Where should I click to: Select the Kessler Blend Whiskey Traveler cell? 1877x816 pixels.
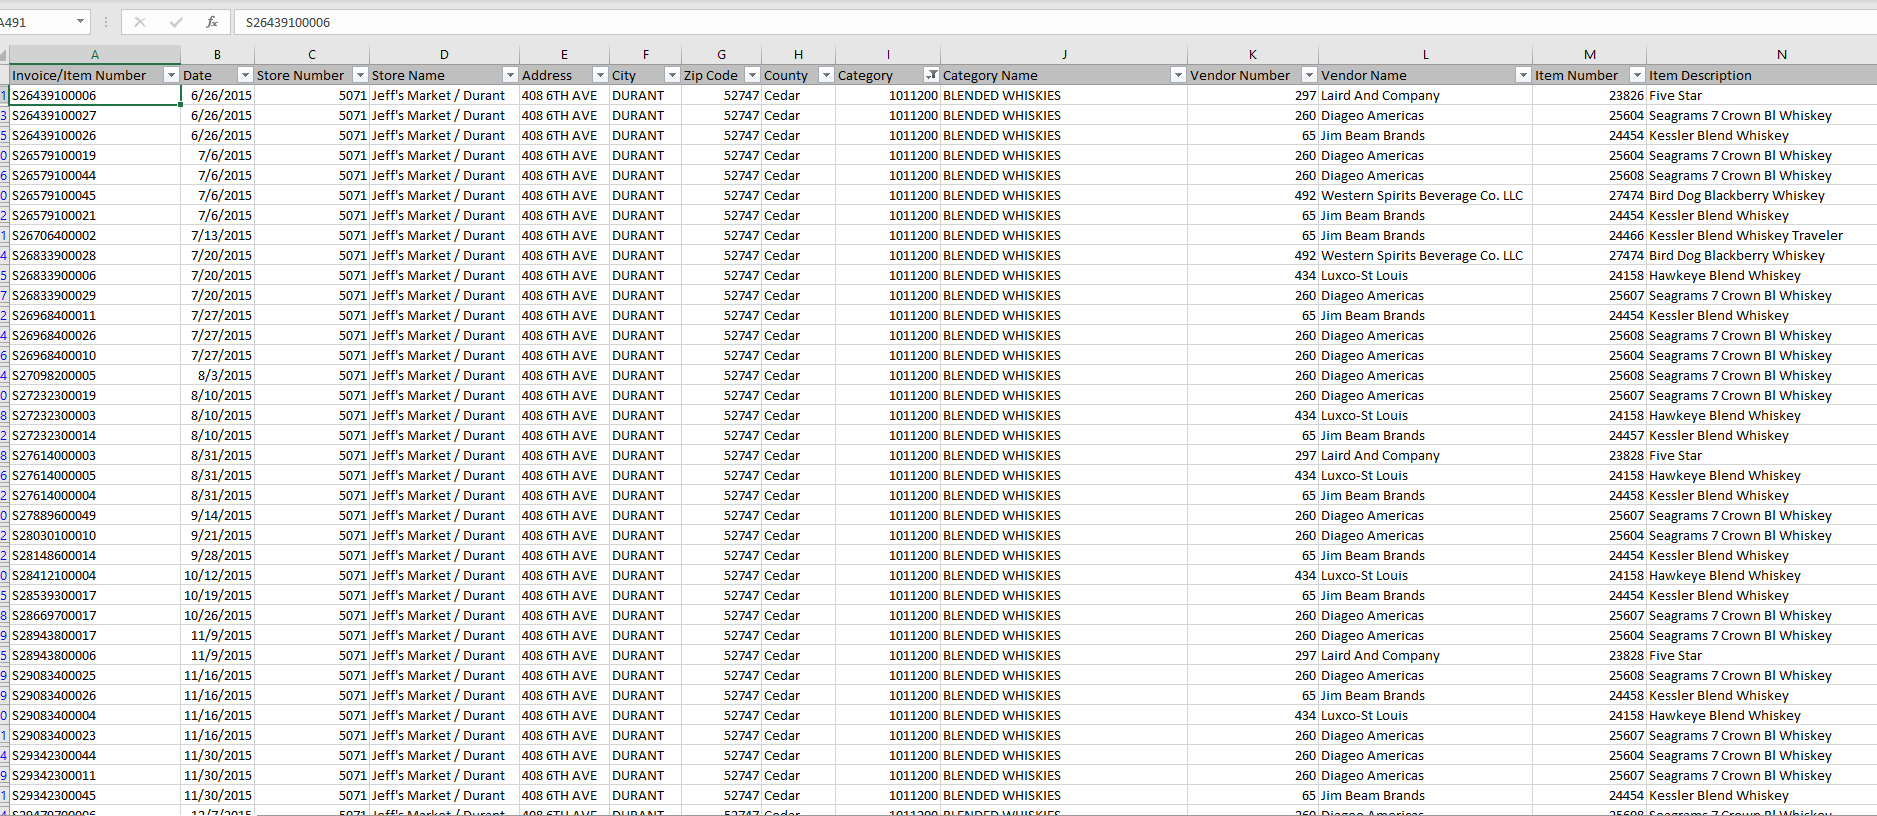1762,236
